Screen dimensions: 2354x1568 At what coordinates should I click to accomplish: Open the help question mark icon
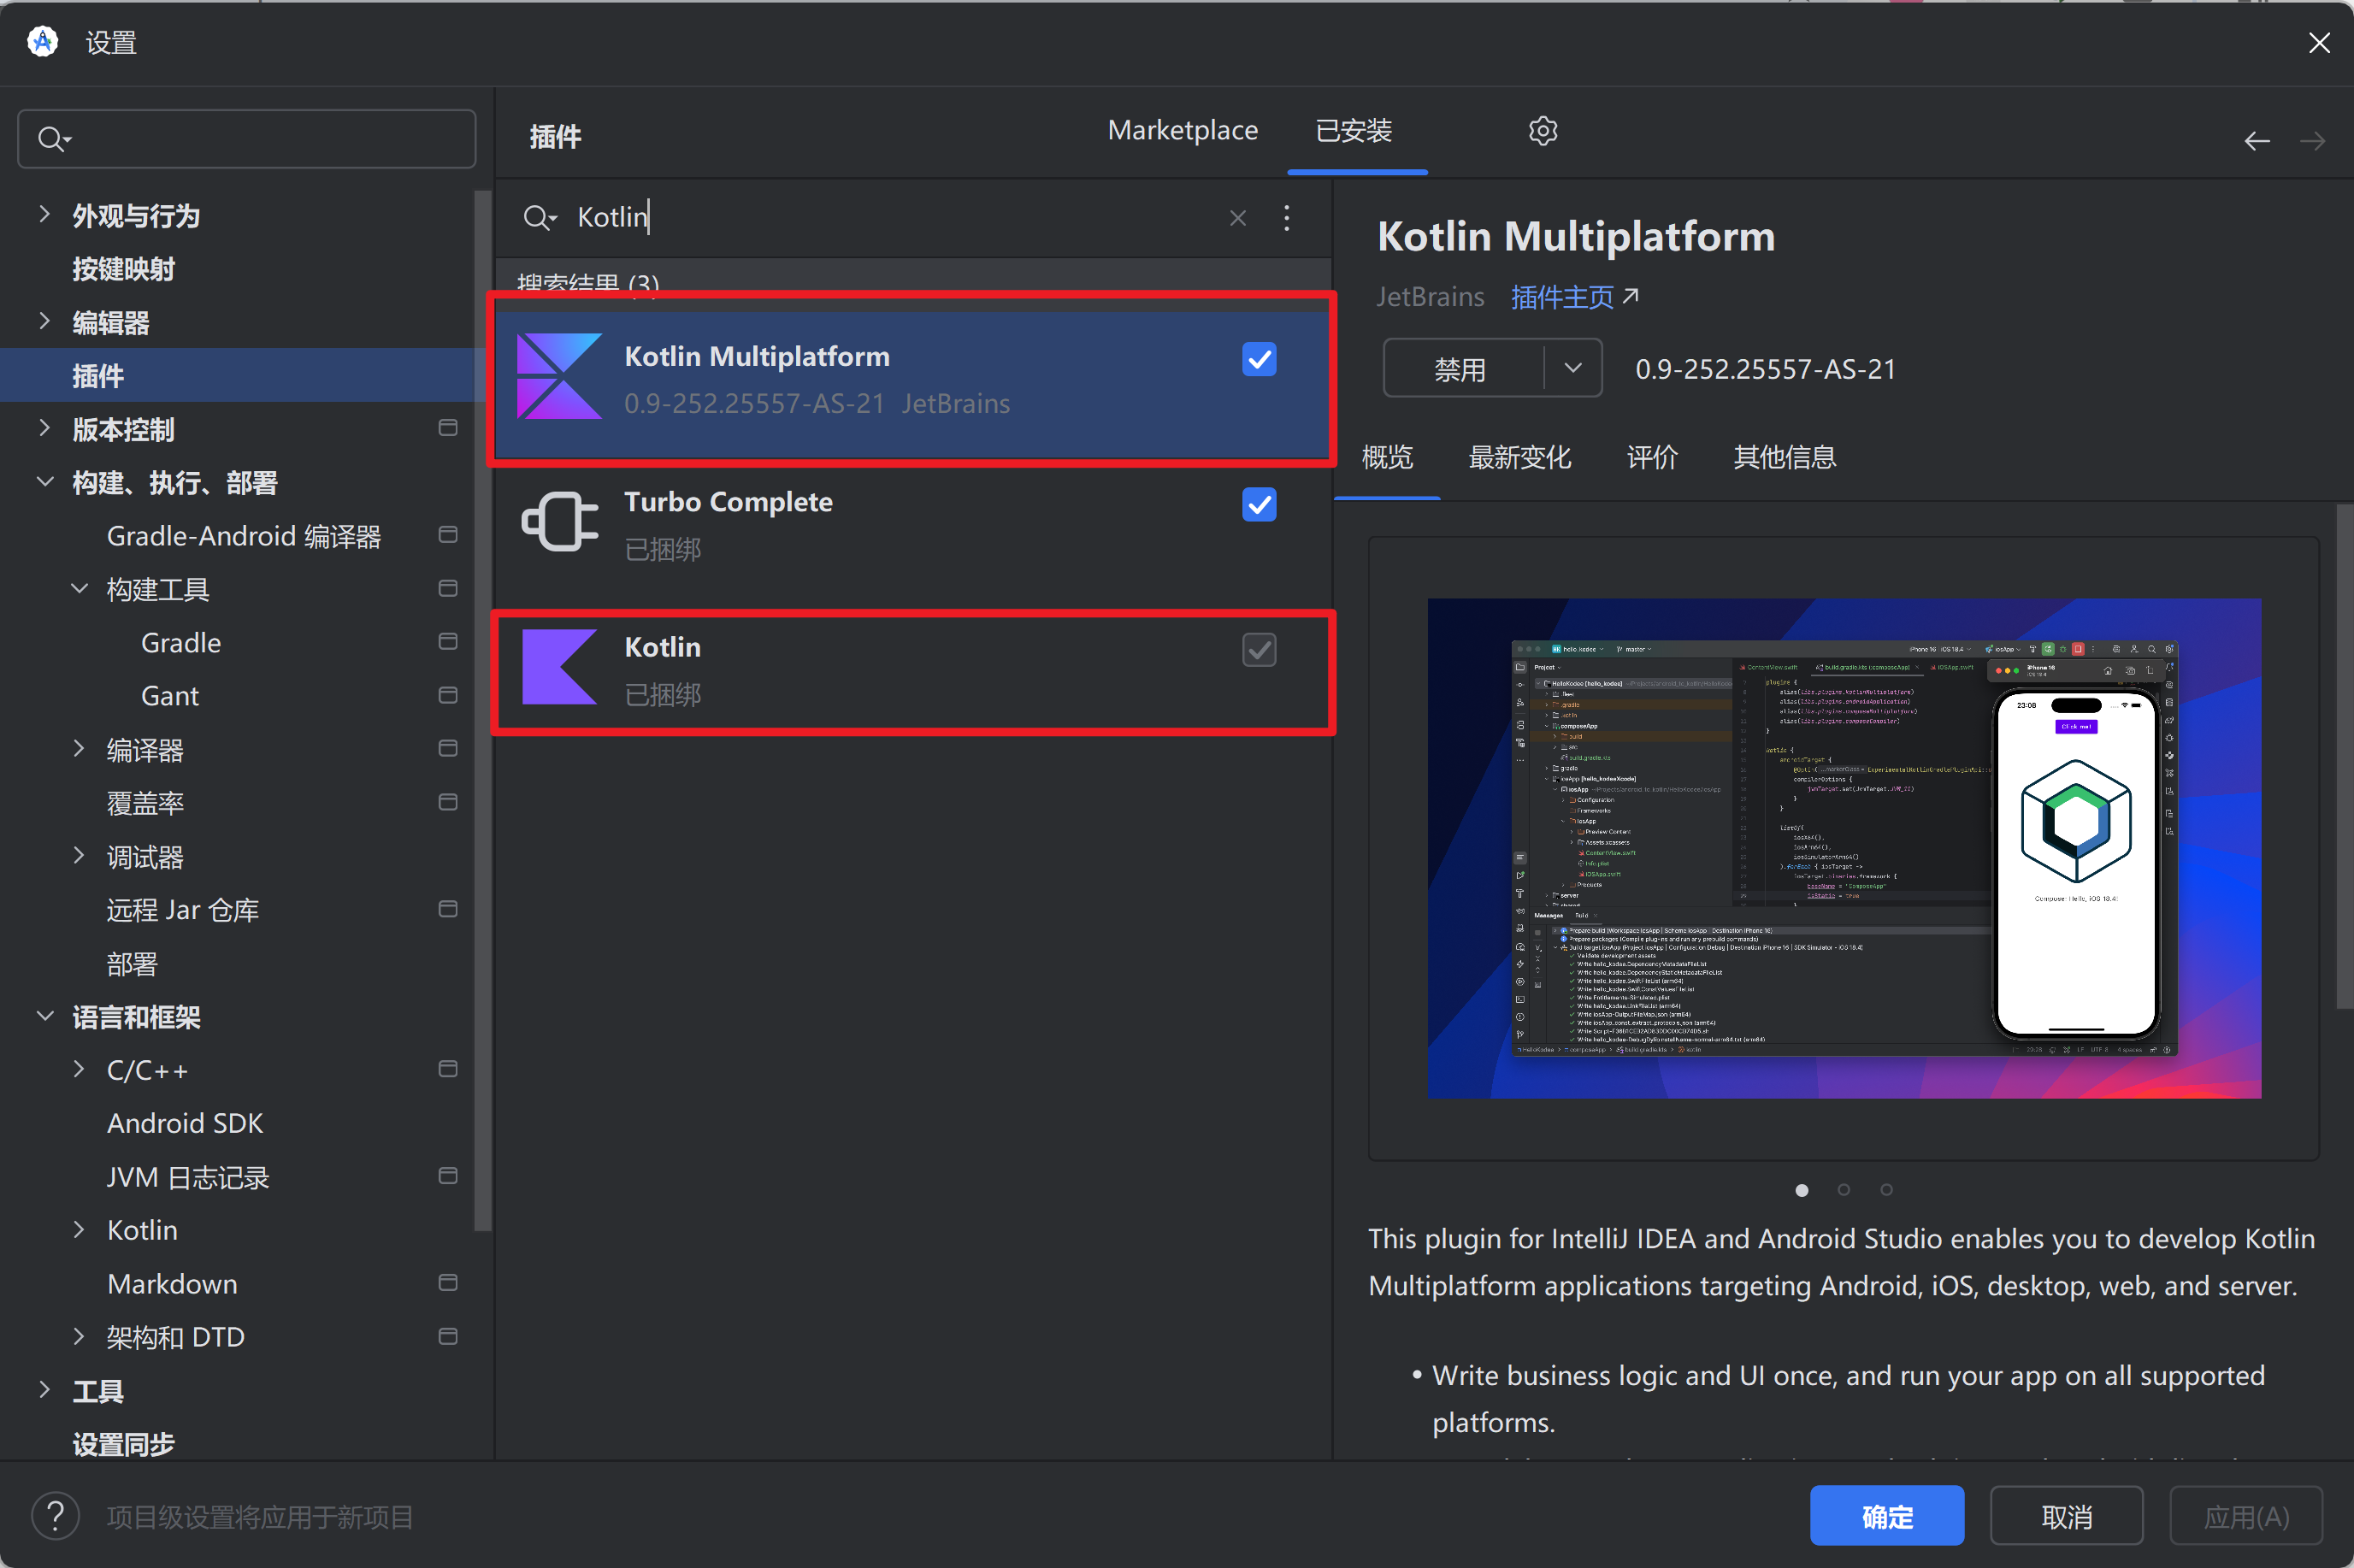tap(55, 1516)
